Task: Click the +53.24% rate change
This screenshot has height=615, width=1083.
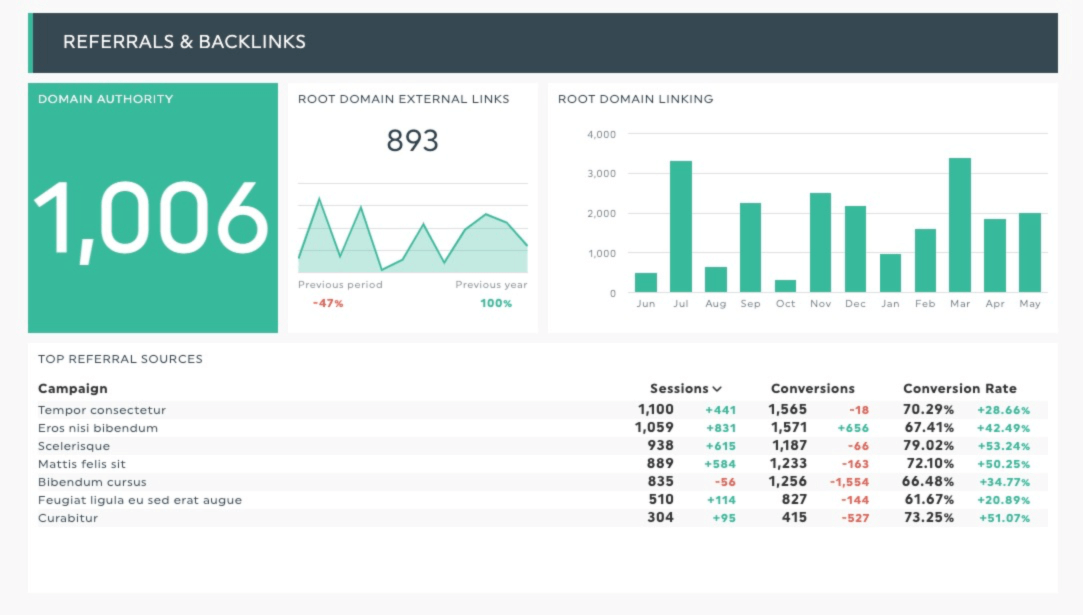Action: pyautogui.click(x=1003, y=446)
